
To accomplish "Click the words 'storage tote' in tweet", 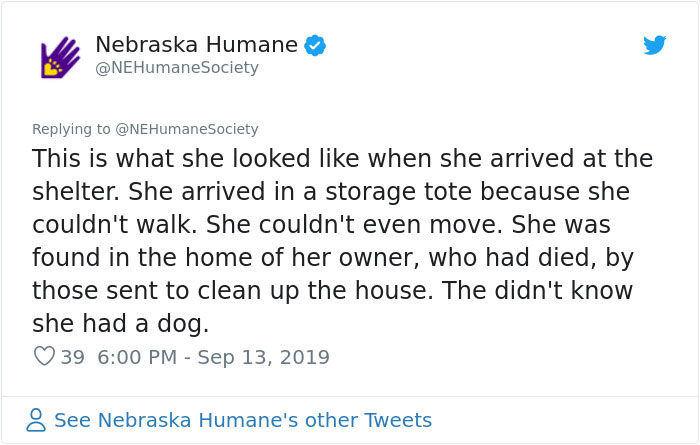I will point(398,191).
